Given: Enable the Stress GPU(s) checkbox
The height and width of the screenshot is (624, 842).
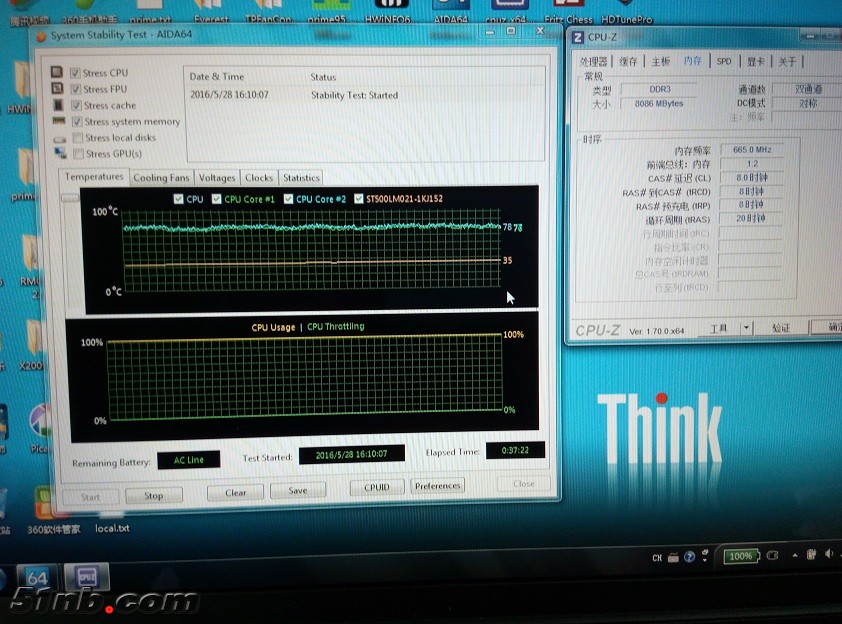Looking at the screenshot, I should [77, 154].
